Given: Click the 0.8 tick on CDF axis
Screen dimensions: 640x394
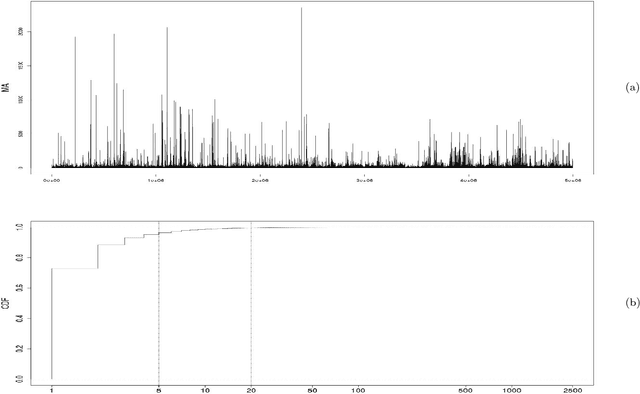Looking at the screenshot, I should (x=20, y=258).
